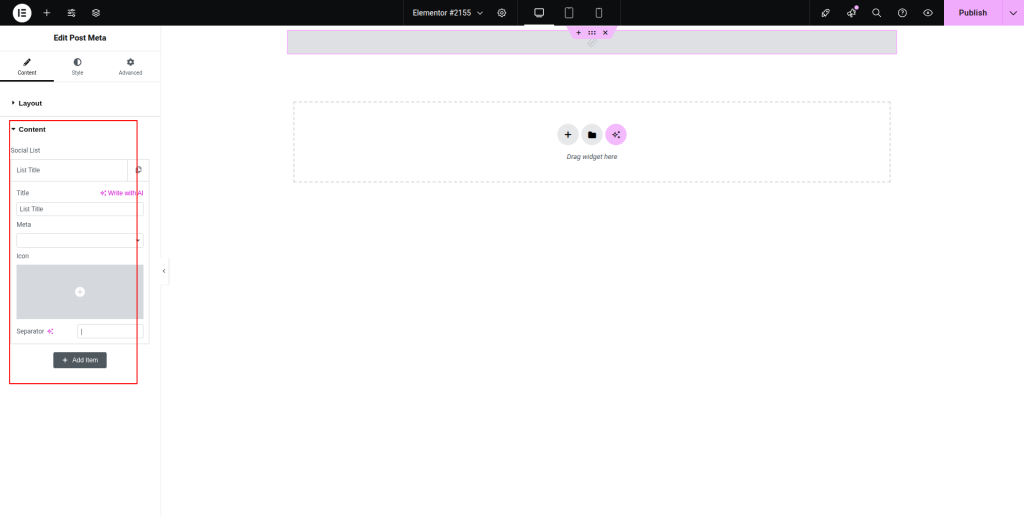The image size is (1024, 516).
Task: Choose an icon in the Icon picker
Action: [80, 292]
